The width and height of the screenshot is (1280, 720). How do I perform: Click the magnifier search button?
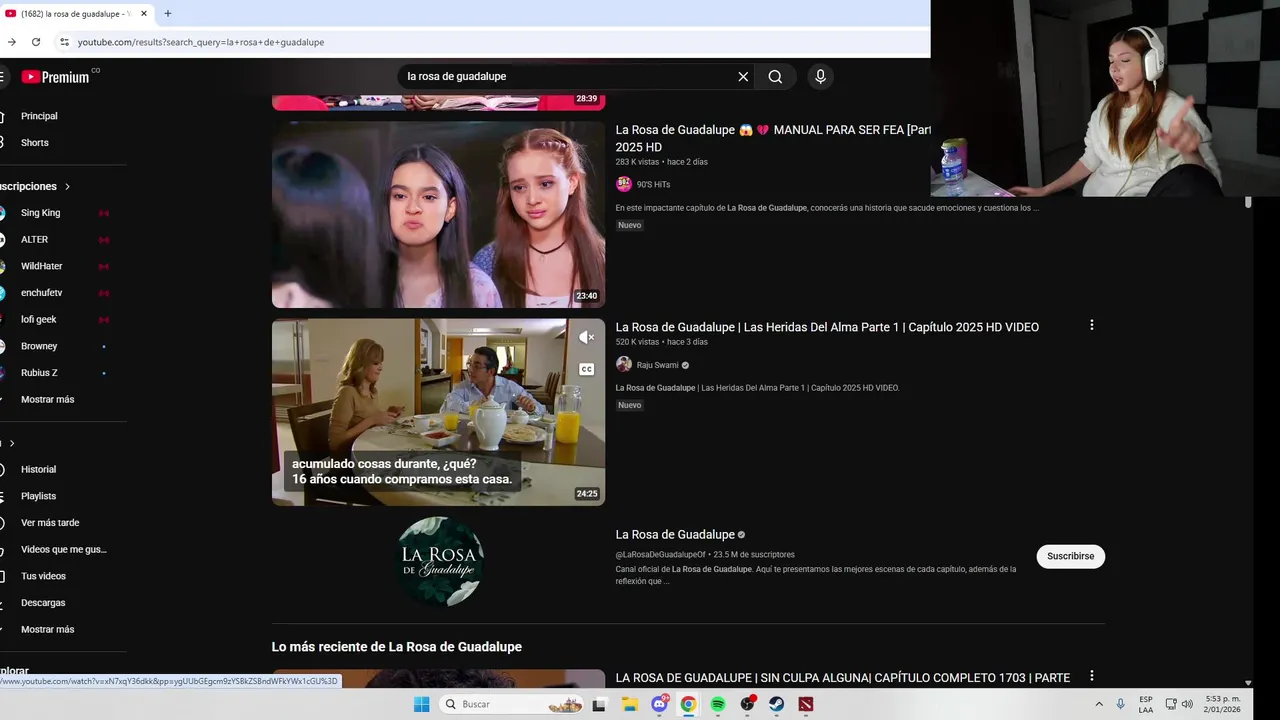click(775, 77)
